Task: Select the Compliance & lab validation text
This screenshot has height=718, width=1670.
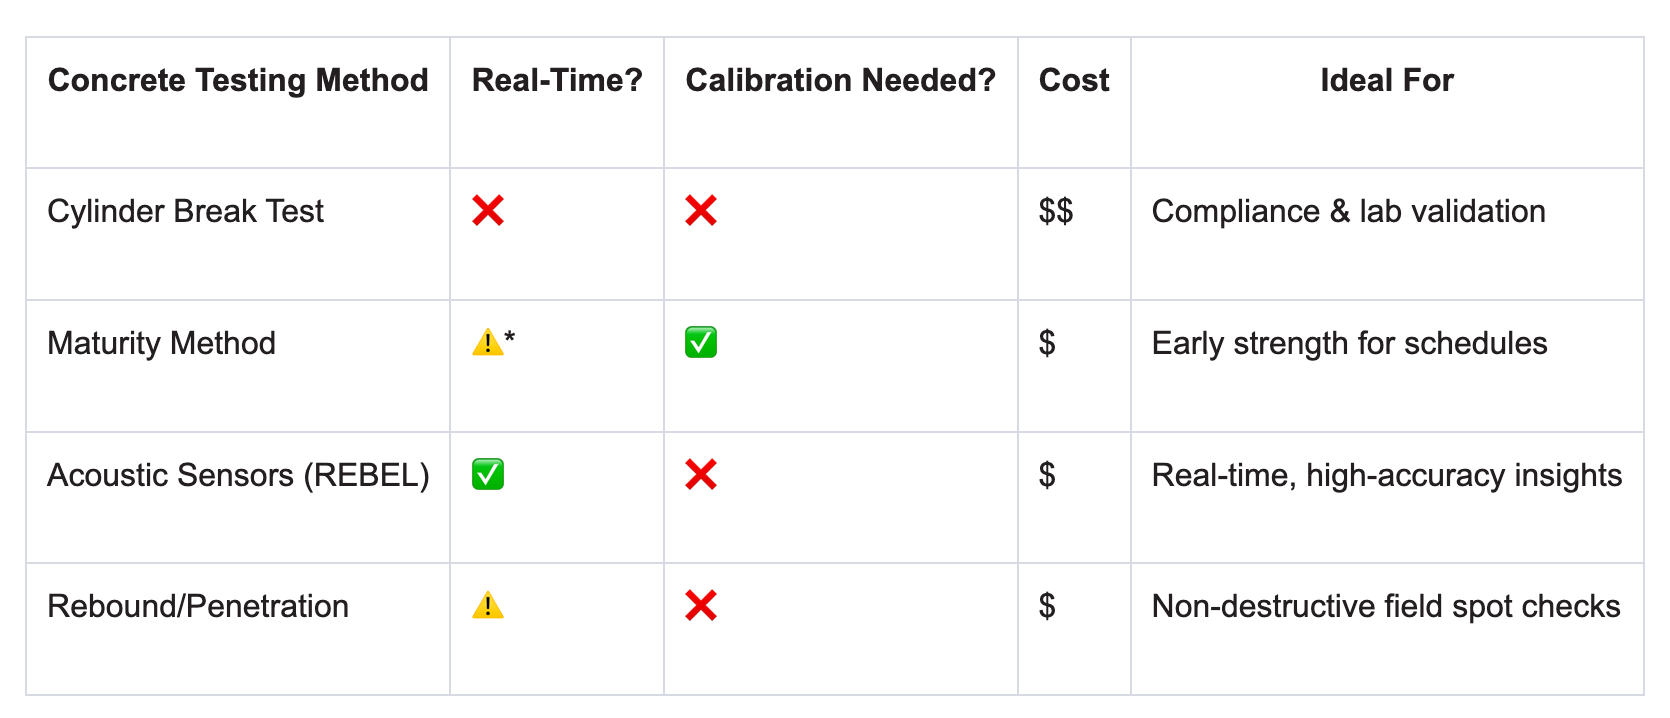Action: click(1348, 211)
